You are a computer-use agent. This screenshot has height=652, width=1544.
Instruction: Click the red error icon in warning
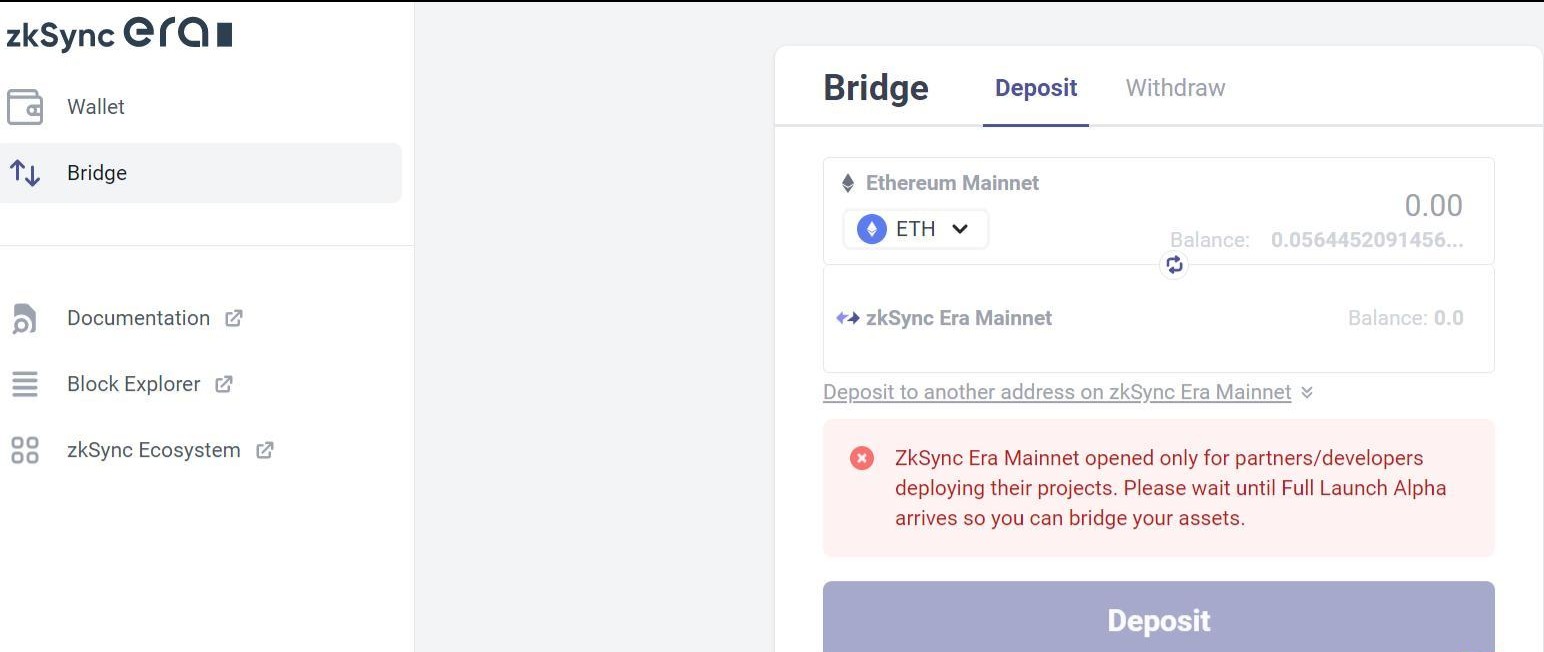pos(861,458)
